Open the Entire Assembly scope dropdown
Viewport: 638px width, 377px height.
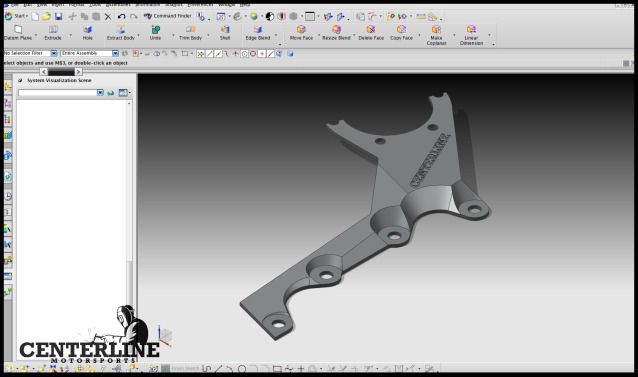pyautogui.click(x=115, y=53)
